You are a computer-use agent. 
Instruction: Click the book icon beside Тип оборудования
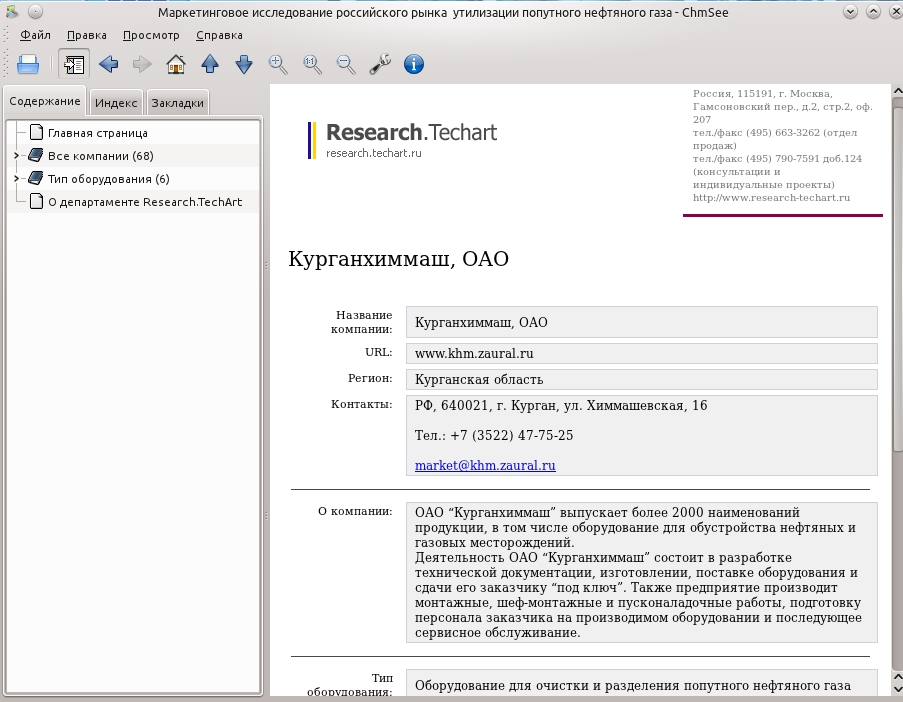(x=36, y=179)
